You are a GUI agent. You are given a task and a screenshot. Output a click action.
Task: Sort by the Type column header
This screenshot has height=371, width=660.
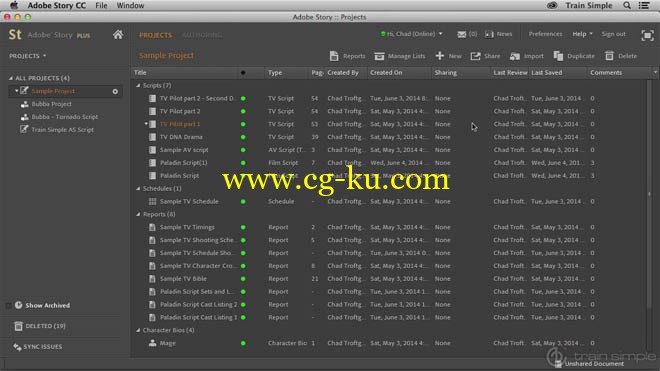click(287, 72)
